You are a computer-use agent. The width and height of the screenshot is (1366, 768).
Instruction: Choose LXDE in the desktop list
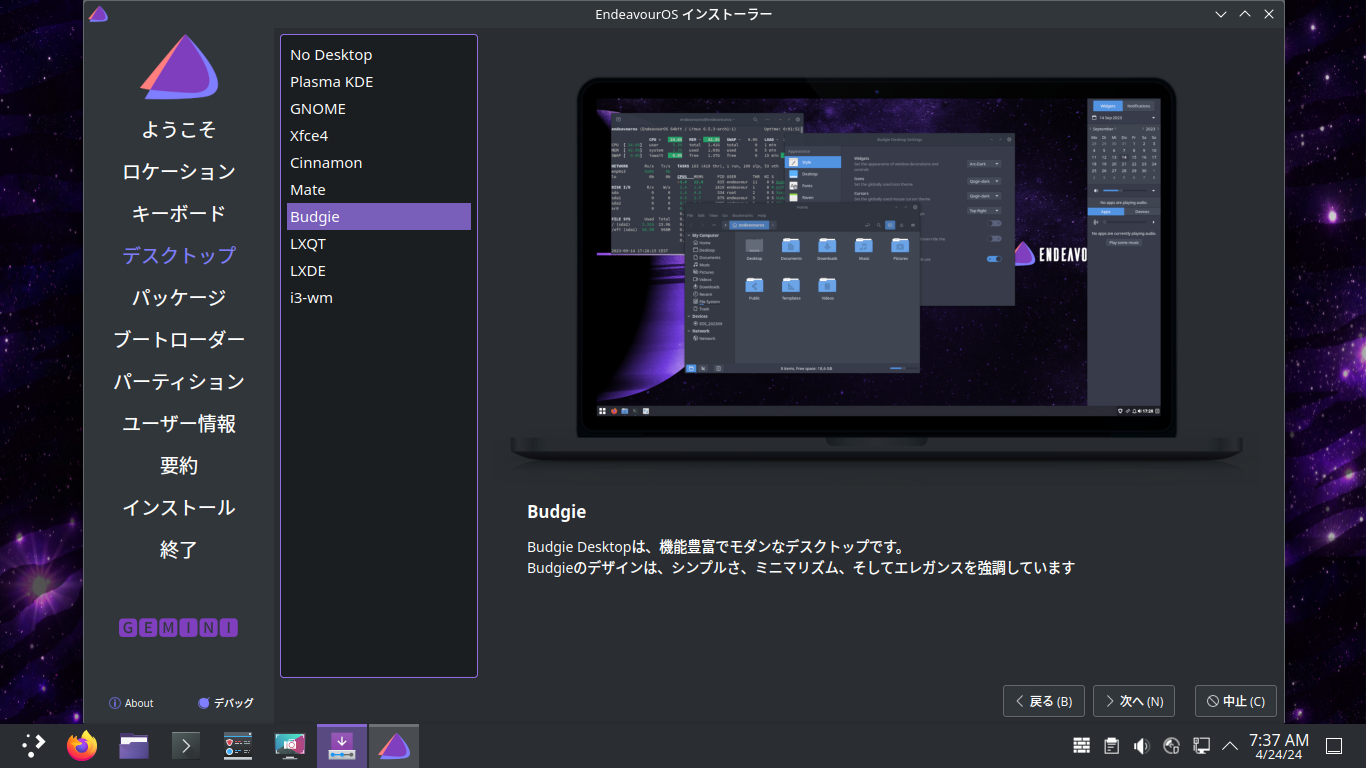(379, 271)
